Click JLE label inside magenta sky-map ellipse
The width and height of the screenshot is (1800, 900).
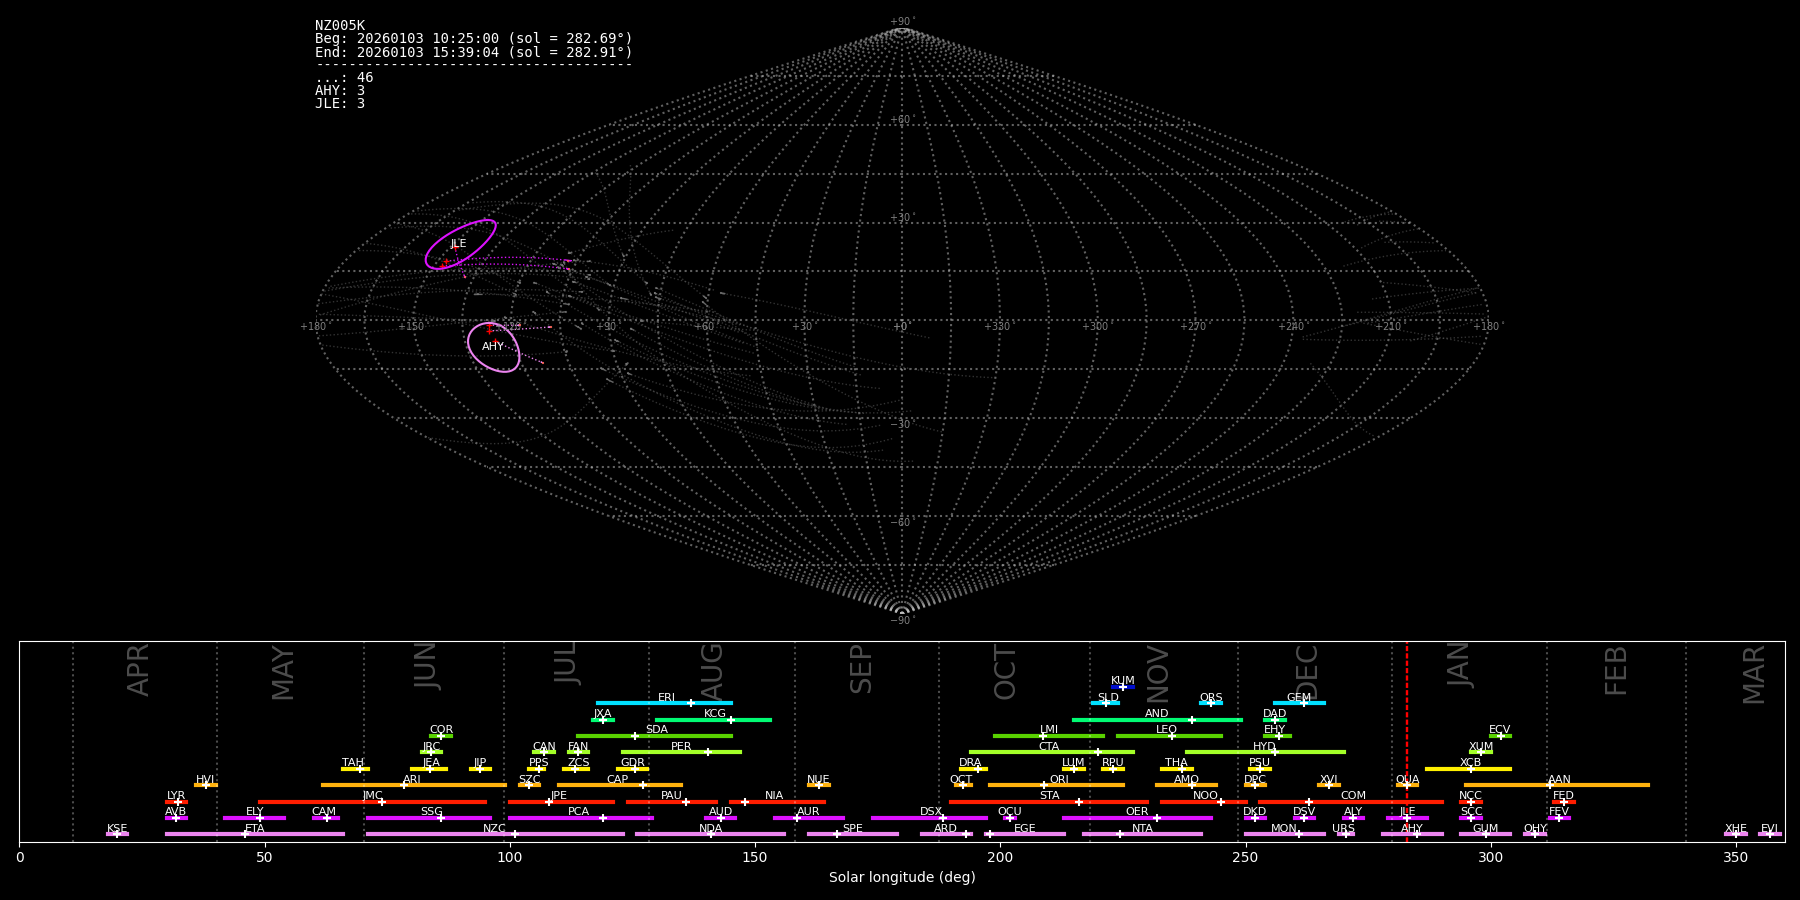coord(458,244)
